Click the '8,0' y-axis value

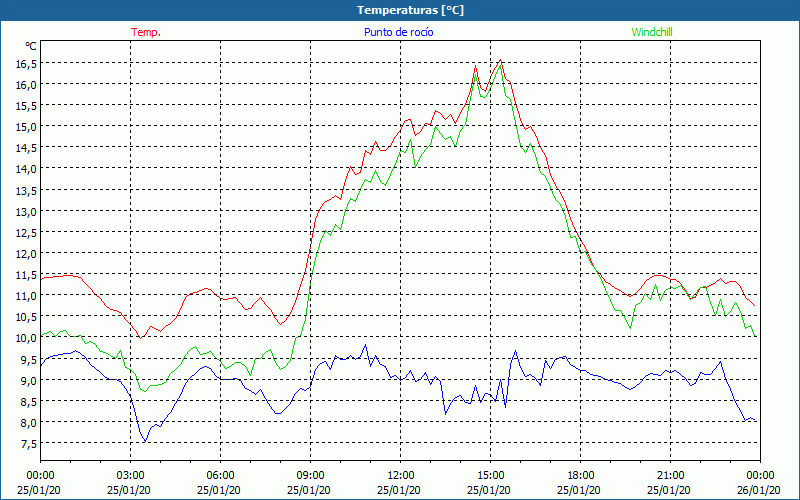click(x=29, y=422)
